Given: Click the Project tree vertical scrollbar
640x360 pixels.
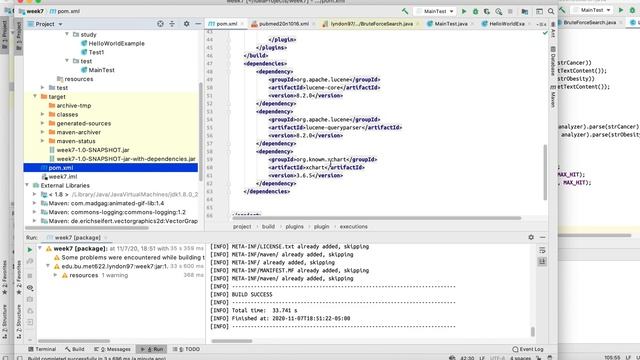Looking at the screenshot, I should 200,131.
